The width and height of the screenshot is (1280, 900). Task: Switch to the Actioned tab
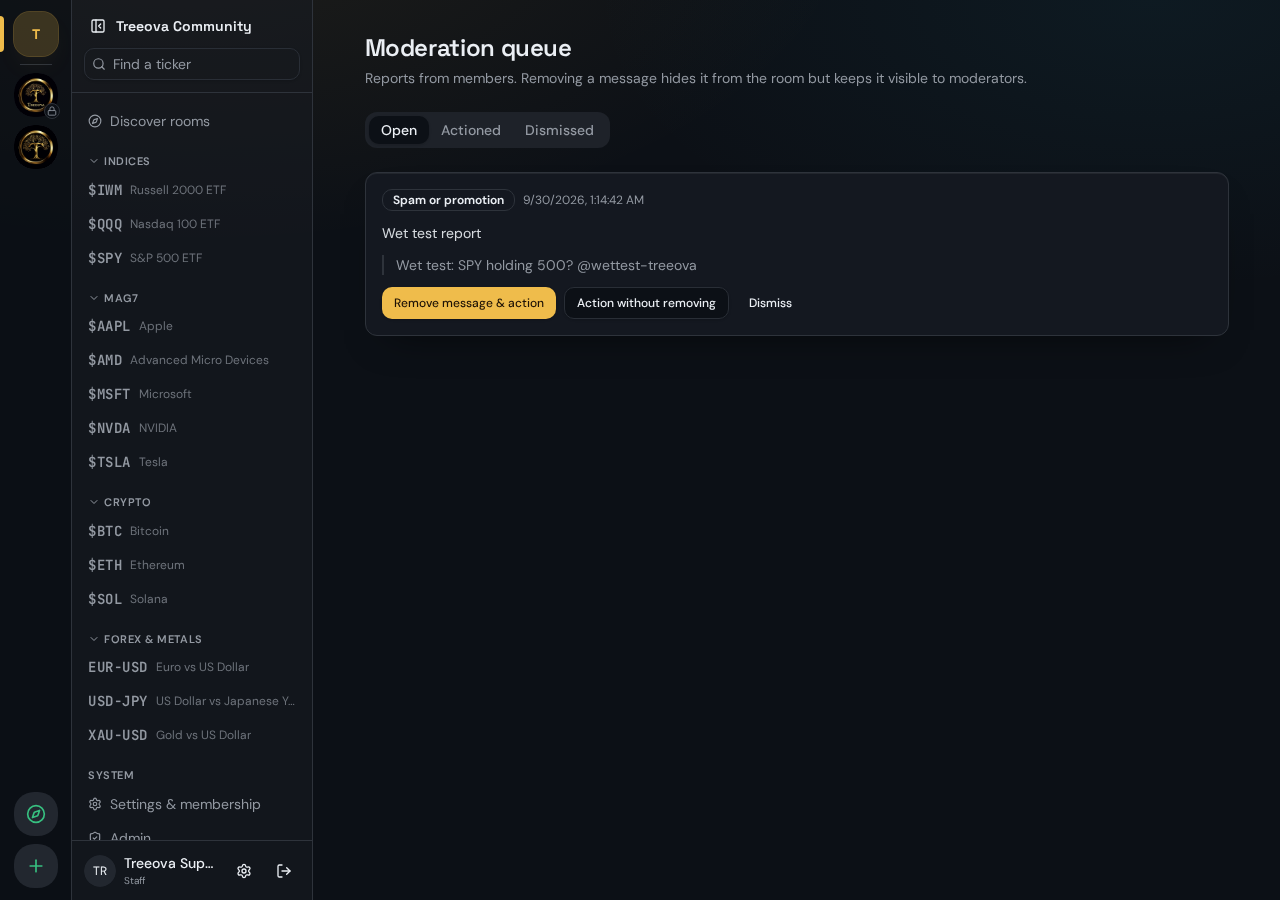(471, 130)
